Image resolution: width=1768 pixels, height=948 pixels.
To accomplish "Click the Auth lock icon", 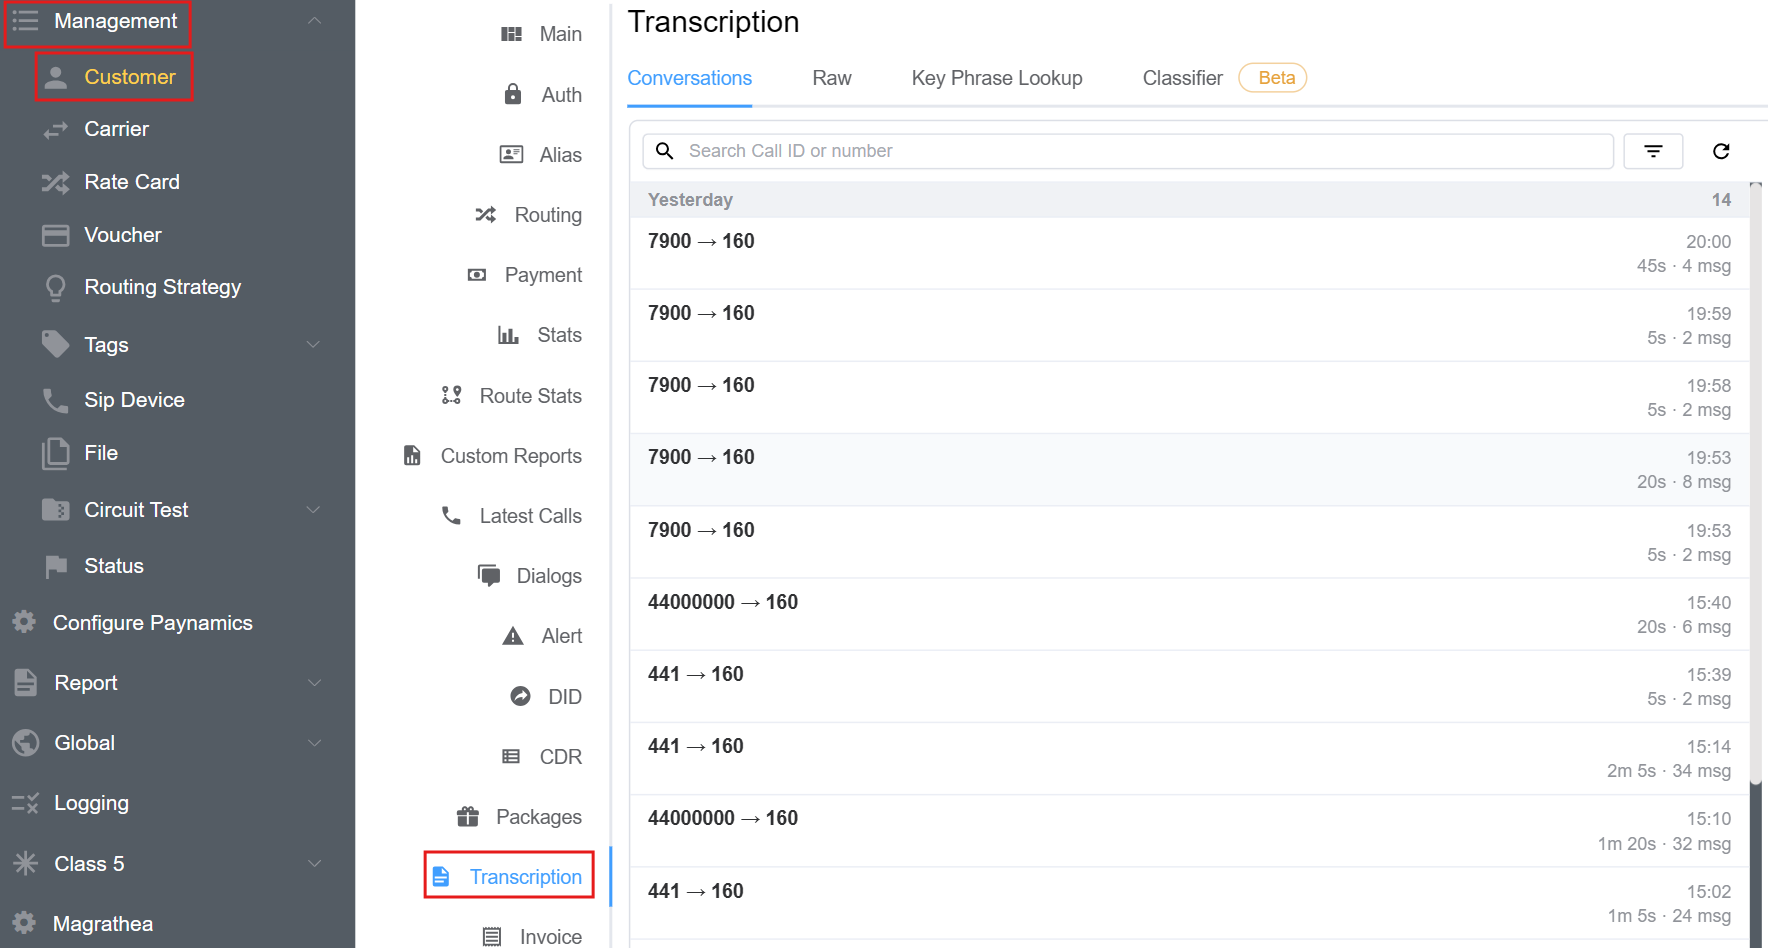I will pos(513,94).
